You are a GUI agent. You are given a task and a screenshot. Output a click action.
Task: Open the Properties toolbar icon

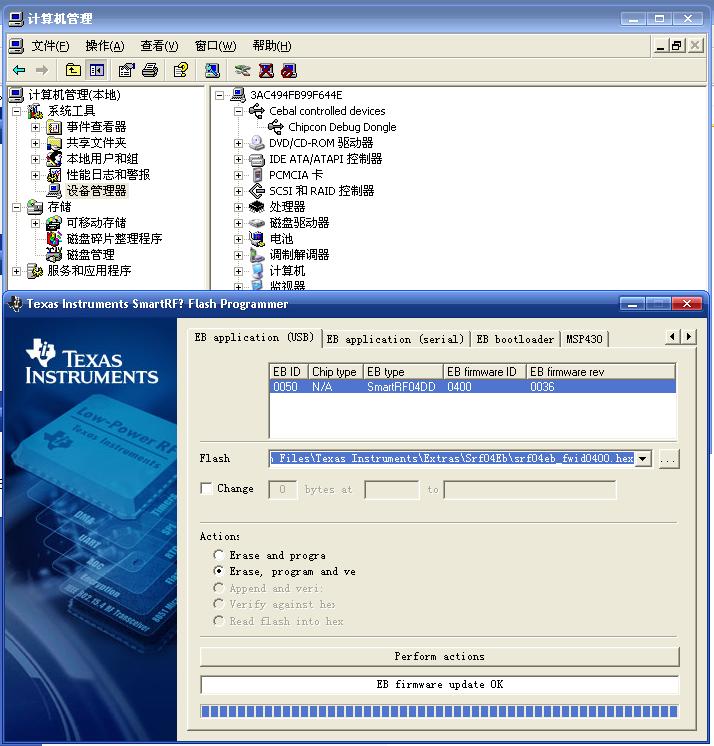(x=127, y=70)
